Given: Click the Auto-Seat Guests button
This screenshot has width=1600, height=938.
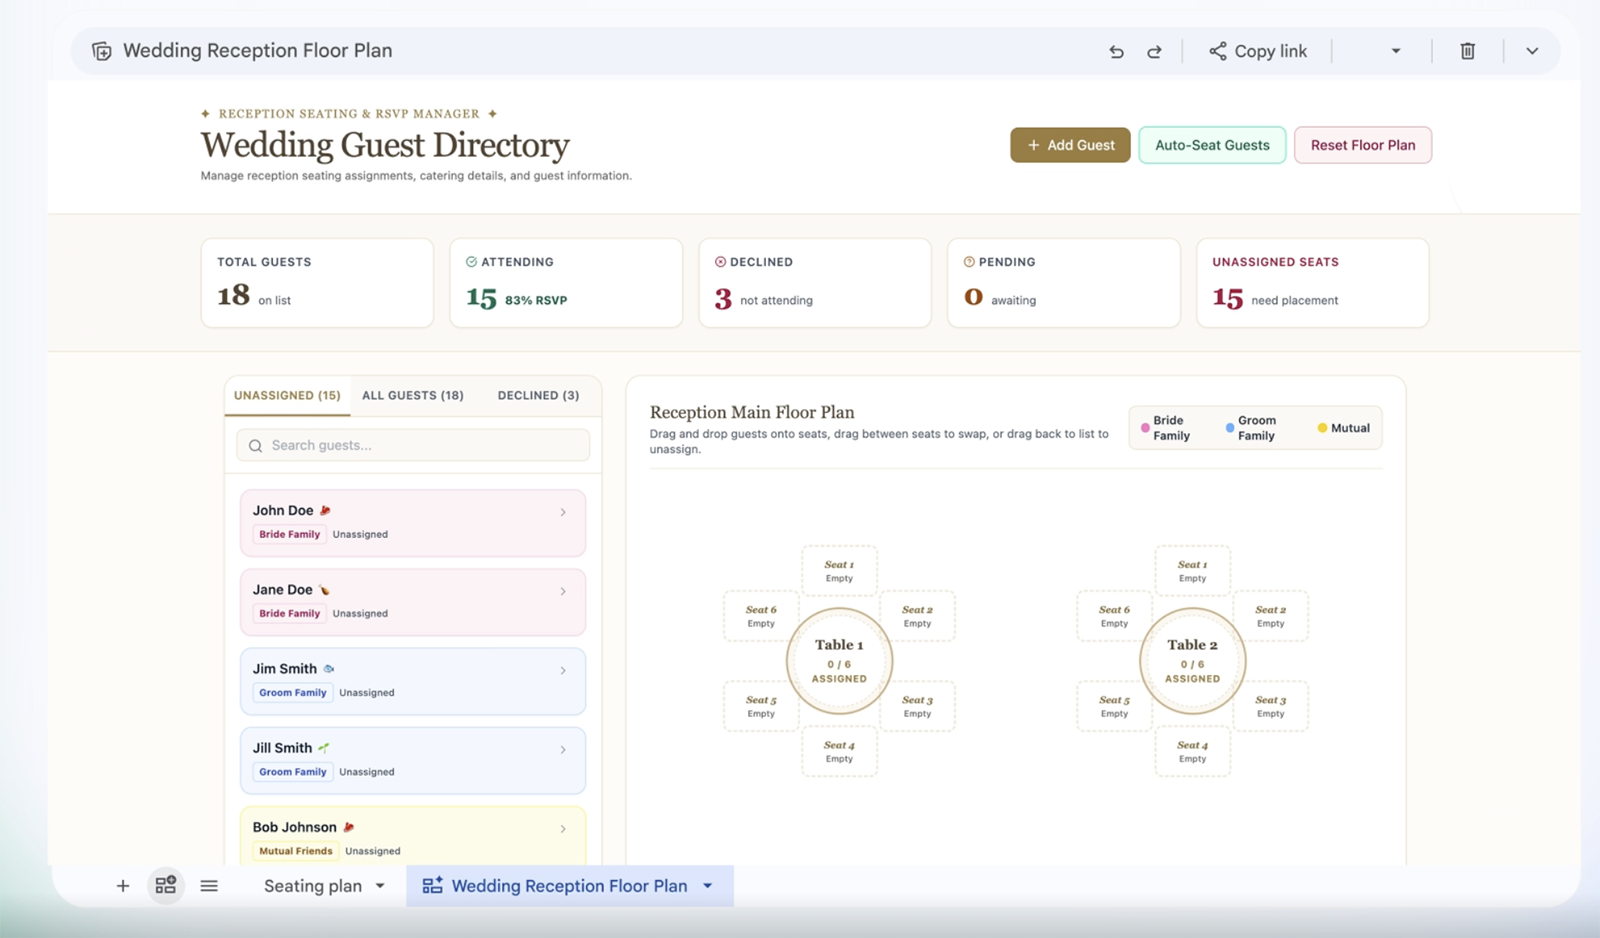Looking at the screenshot, I should (x=1212, y=145).
